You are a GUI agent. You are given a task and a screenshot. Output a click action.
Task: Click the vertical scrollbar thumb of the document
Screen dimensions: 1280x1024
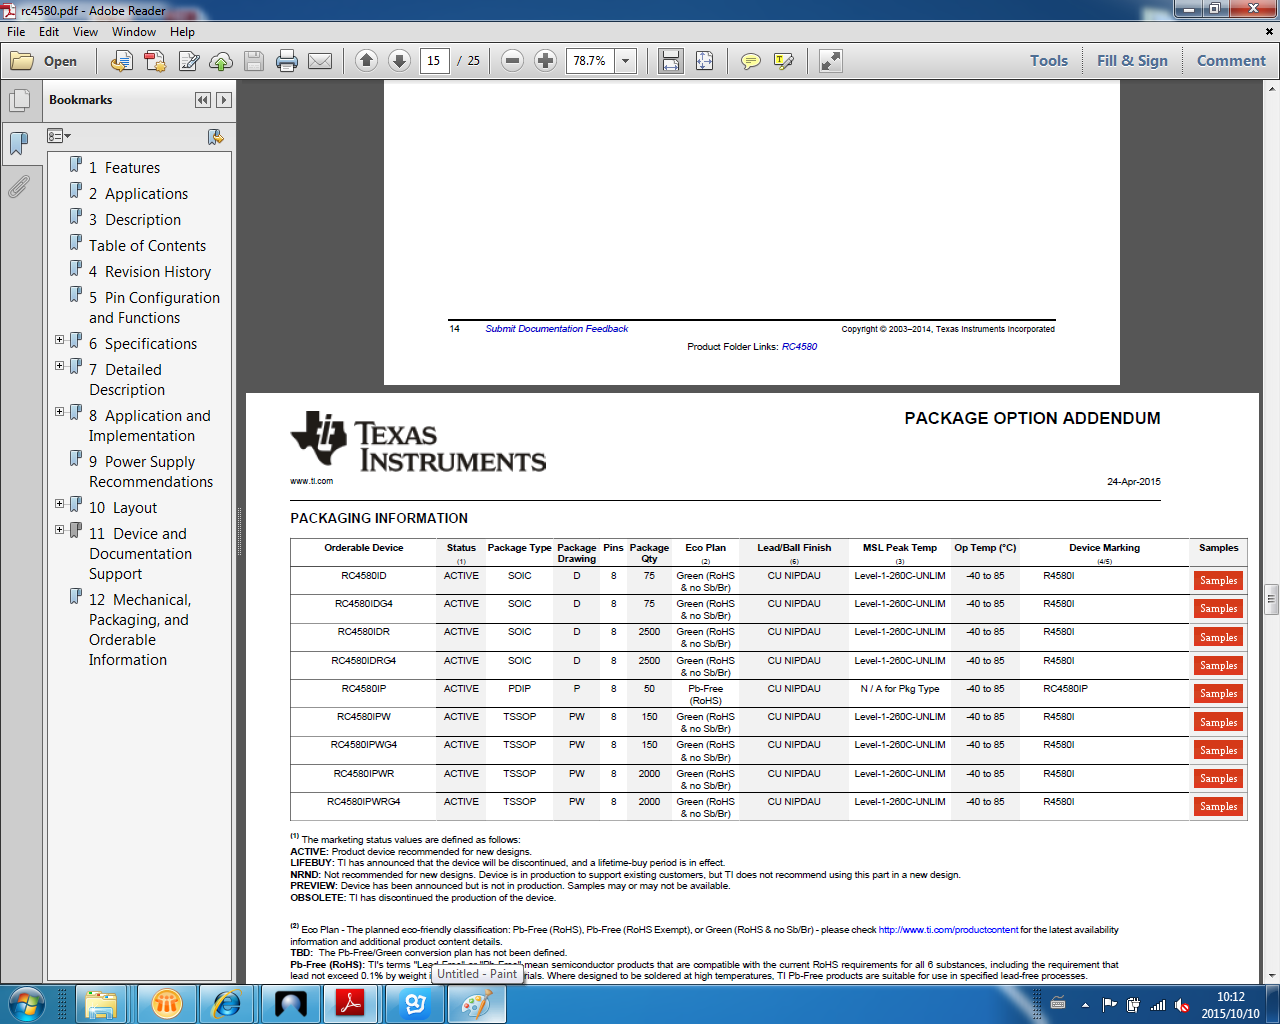coord(1272,599)
